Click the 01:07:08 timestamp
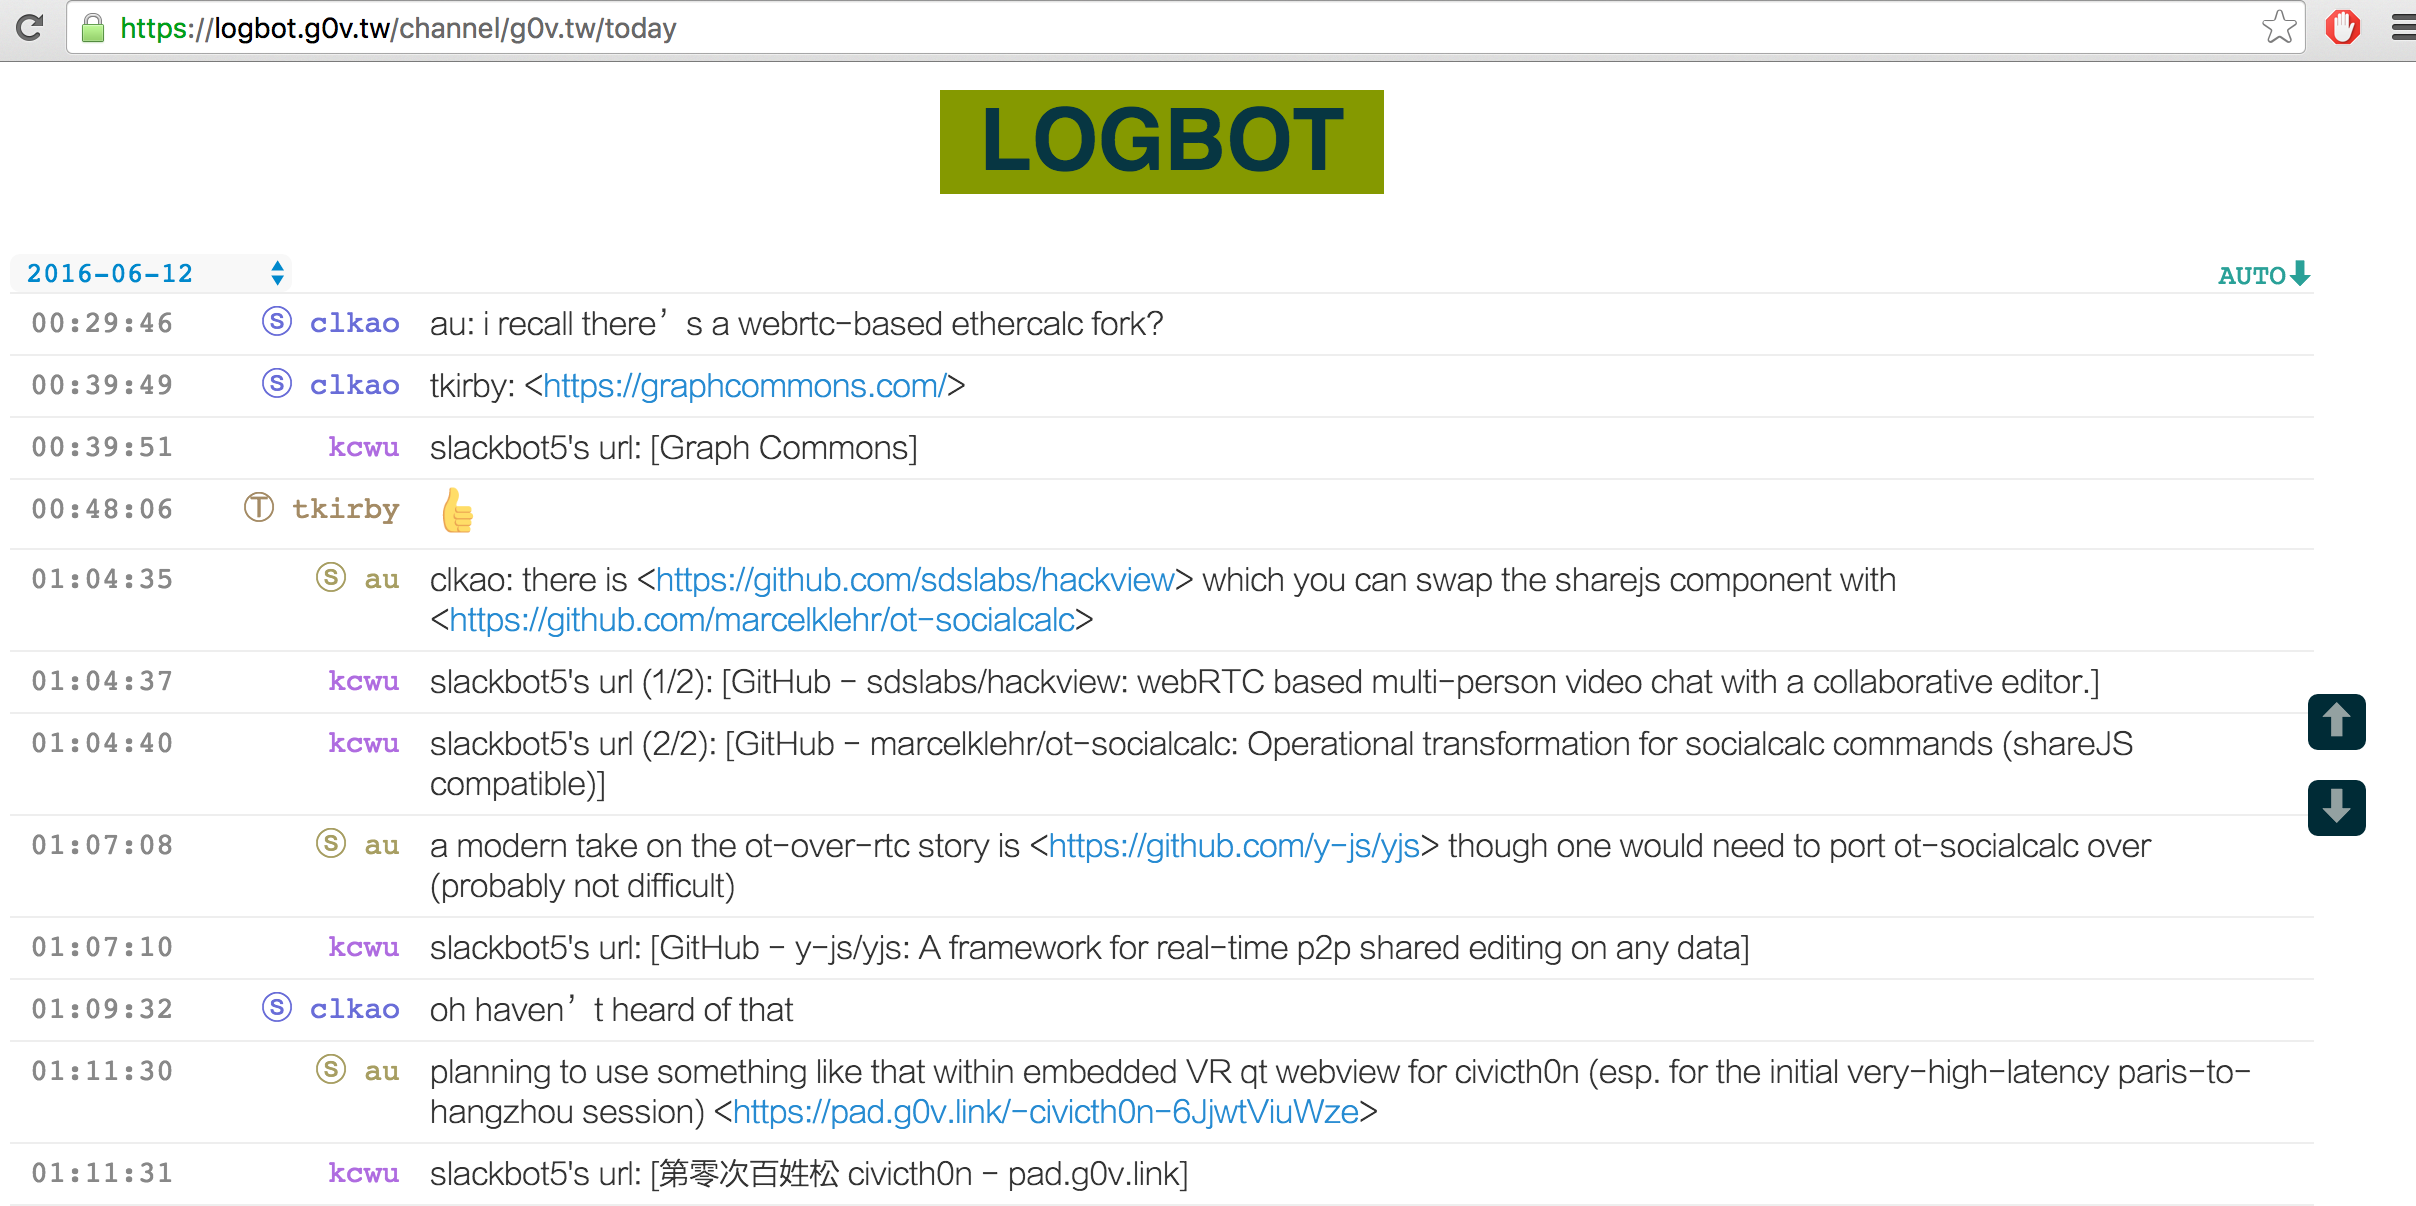Viewport: 2416px width, 1206px height. pyautogui.click(x=102, y=846)
